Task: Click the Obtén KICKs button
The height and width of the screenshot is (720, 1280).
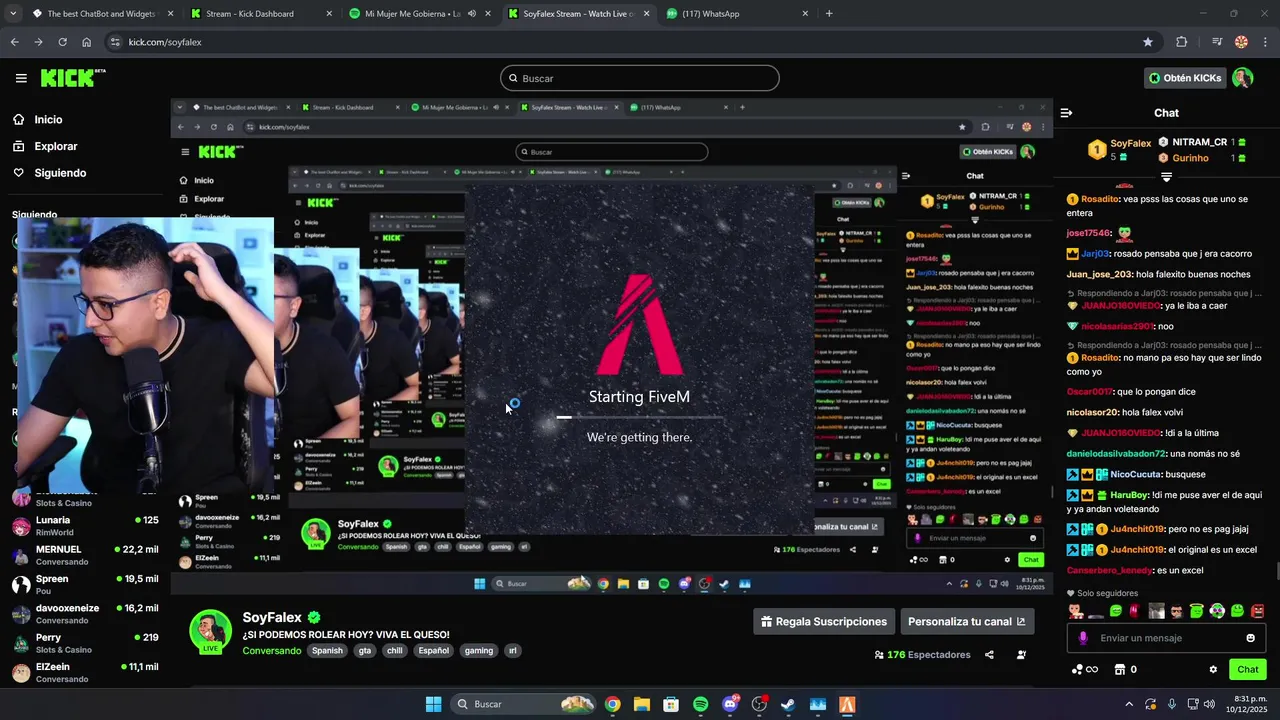Action: [1185, 78]
